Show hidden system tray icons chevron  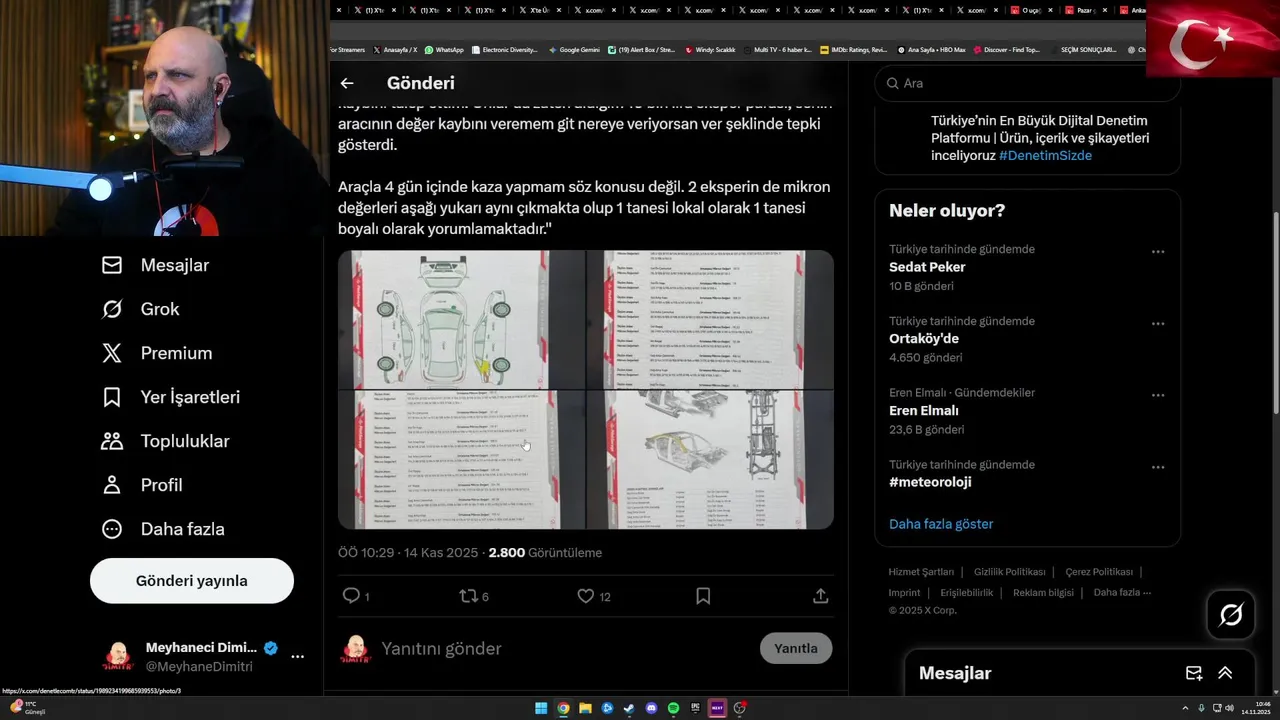1185,708
